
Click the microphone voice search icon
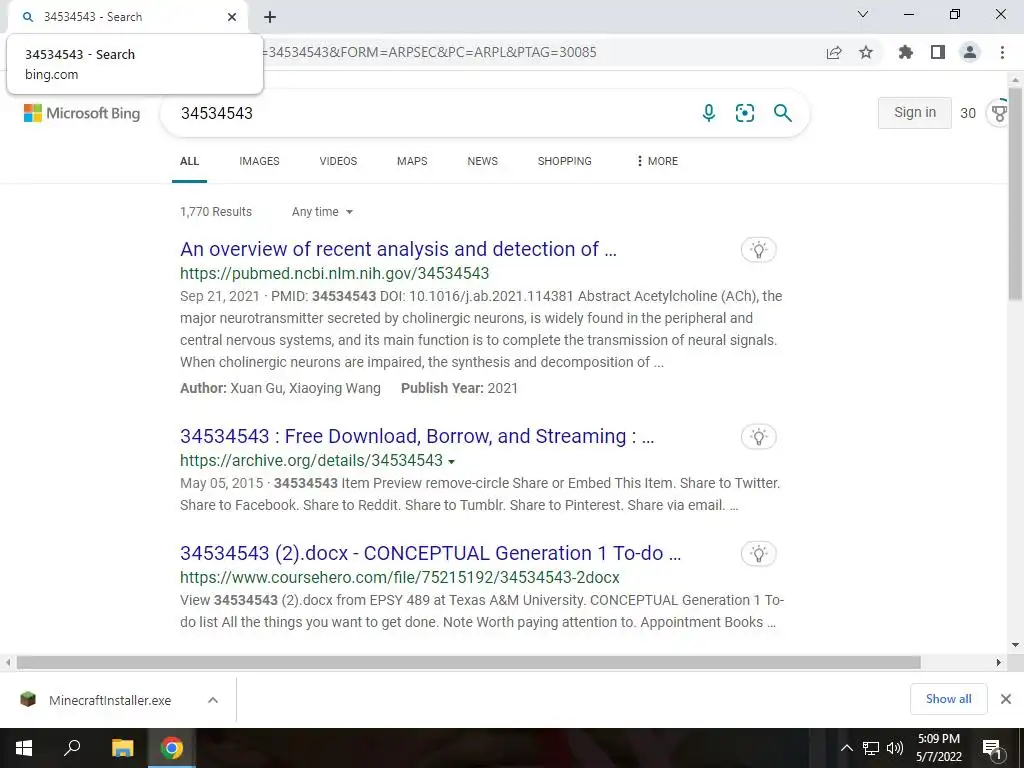[709, 113]
